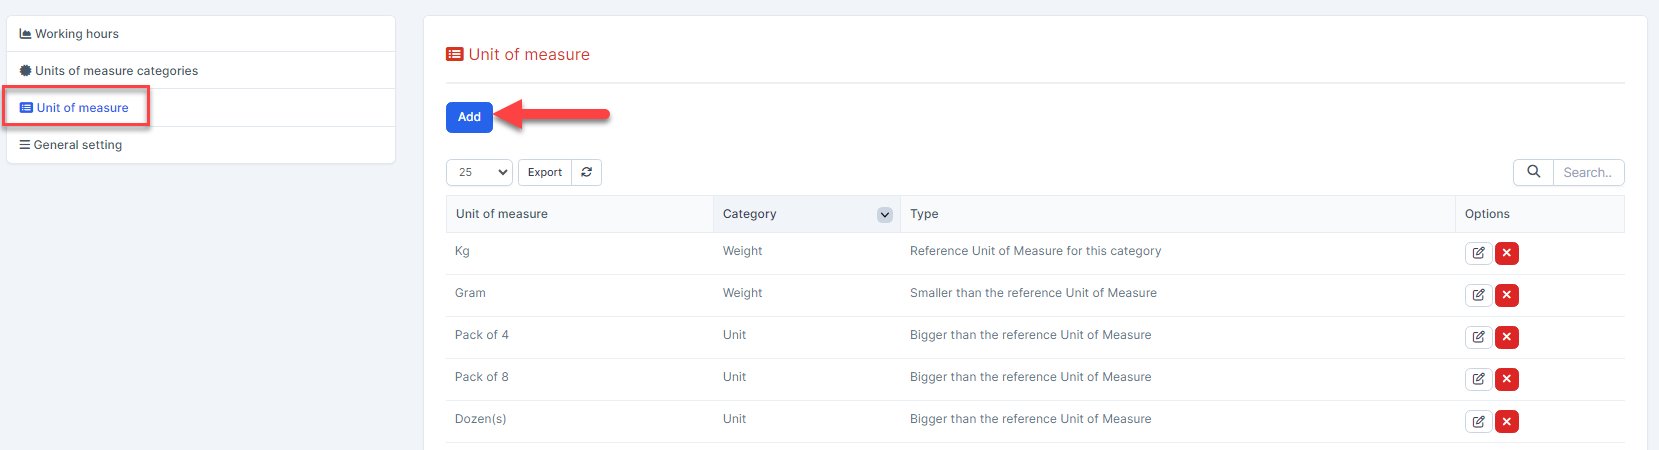Go to Units of measure categories
The height and width of the screenshot is (450, 1659).
pos(116,71)
